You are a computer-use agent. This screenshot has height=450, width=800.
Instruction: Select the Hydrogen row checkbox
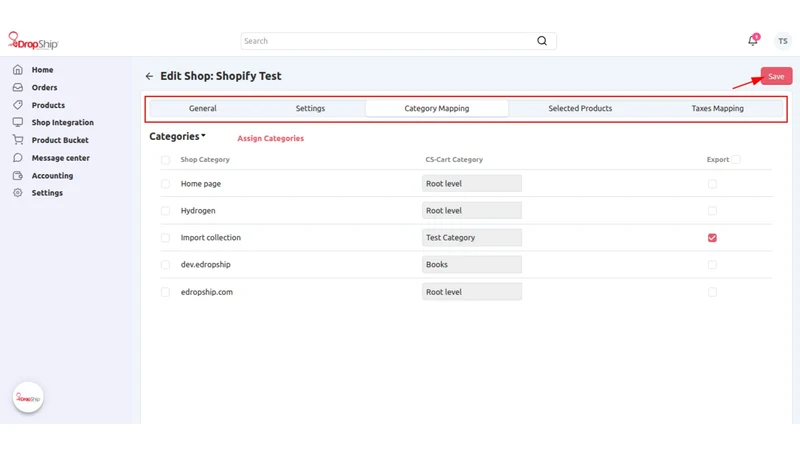tap(165, 211)
